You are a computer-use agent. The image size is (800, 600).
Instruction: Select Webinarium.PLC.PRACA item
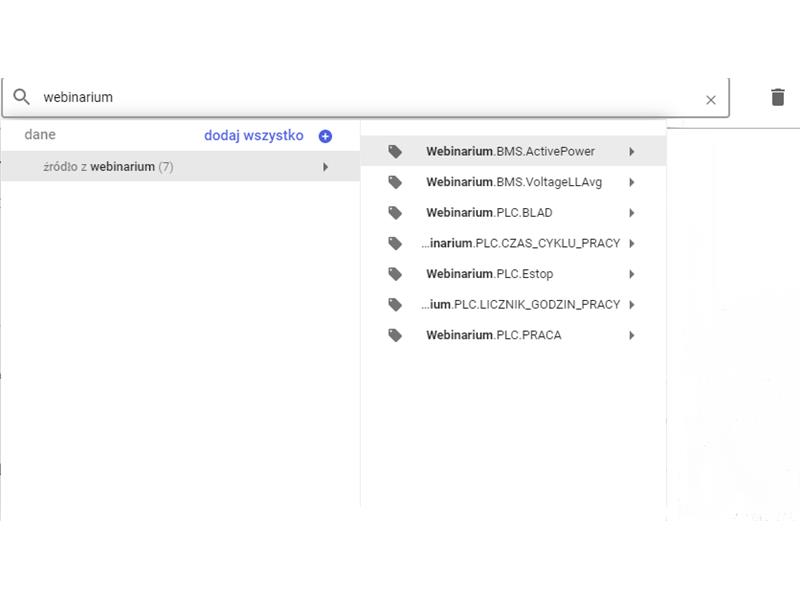point(513,335)
